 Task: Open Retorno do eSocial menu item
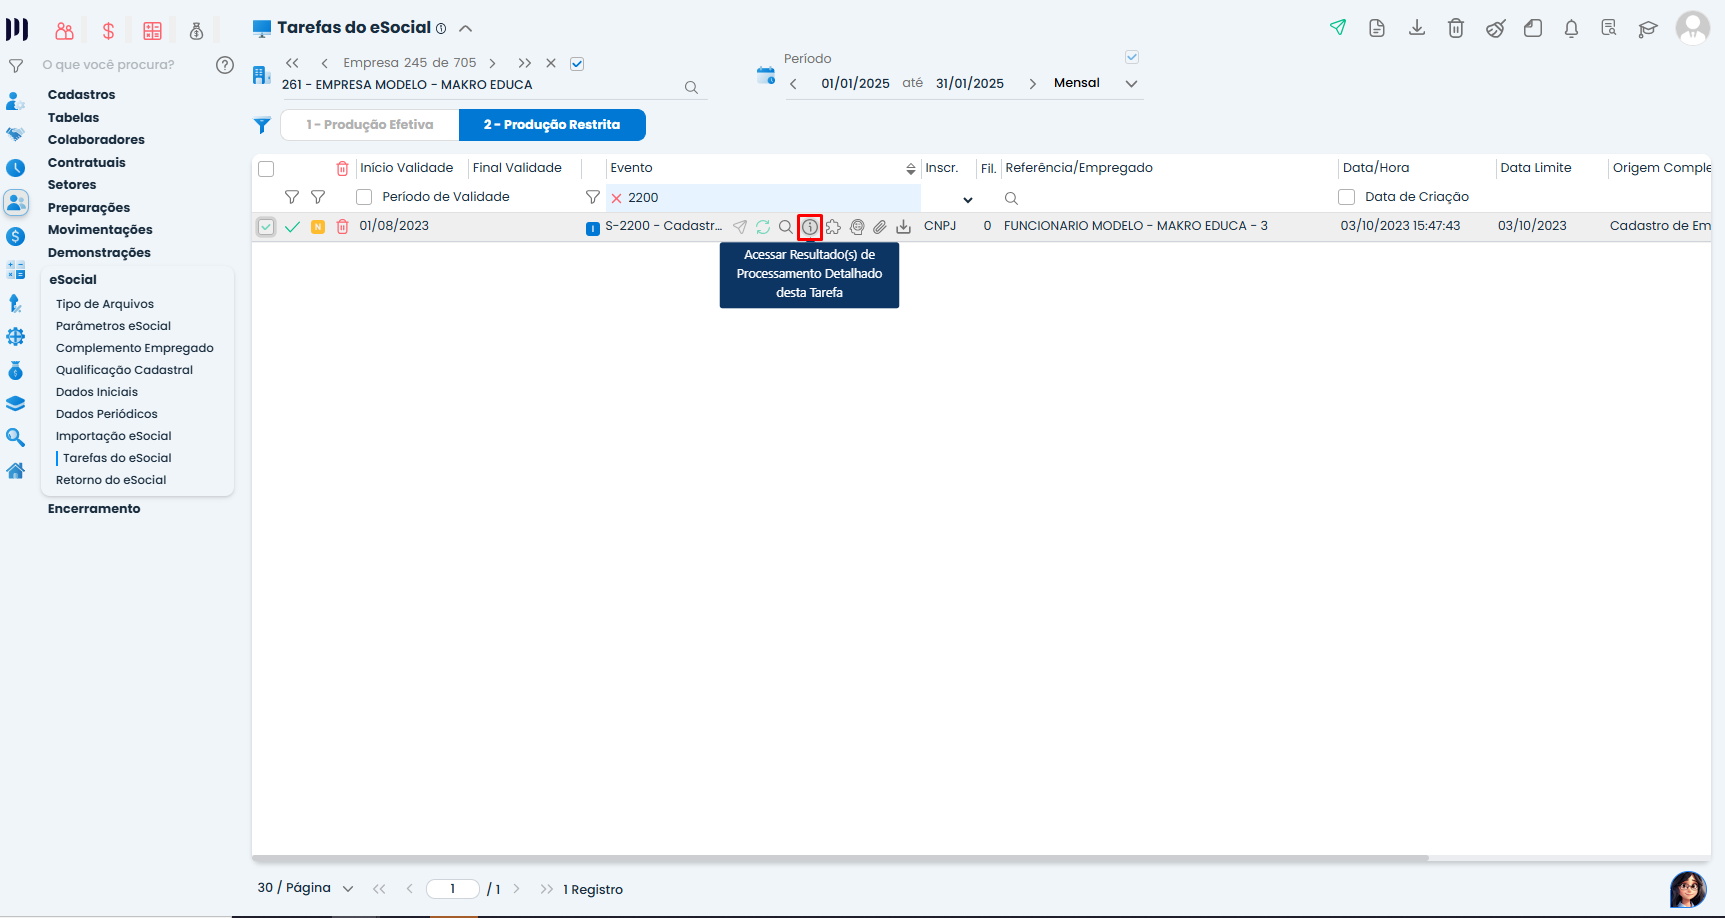pyautogui.click(x=111, y=480)
